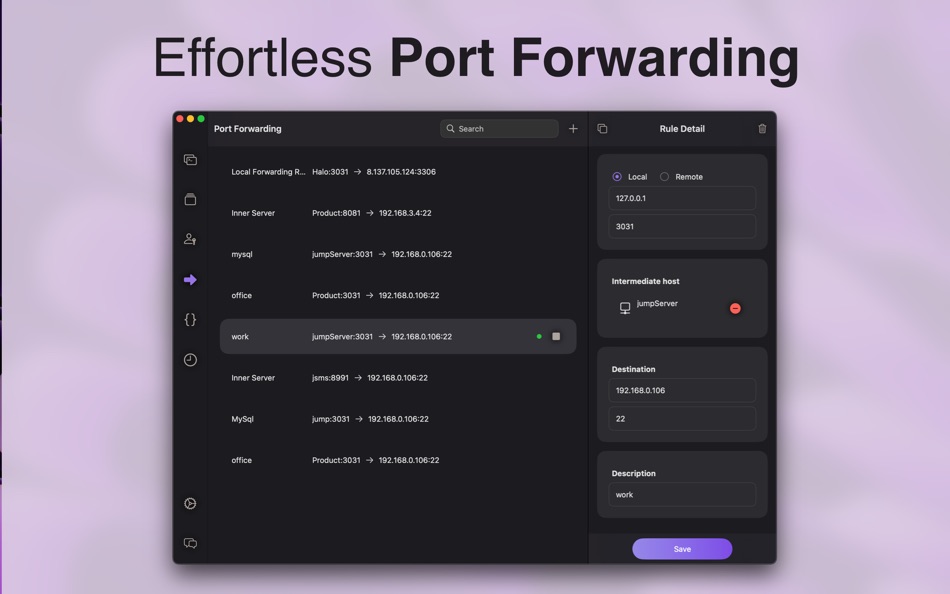Remove the jumpServer intermediate host
This screenshot has width=950, height=594.
735,308
